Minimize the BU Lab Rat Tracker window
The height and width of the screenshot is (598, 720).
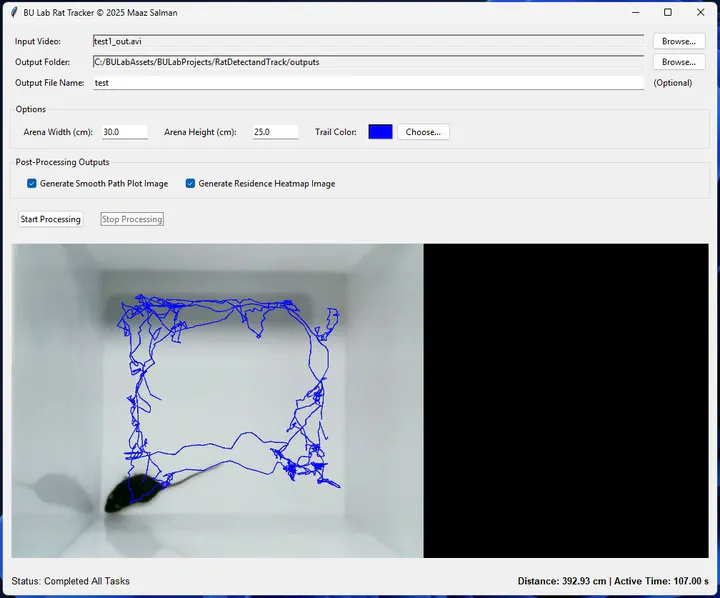pos(637,12)
